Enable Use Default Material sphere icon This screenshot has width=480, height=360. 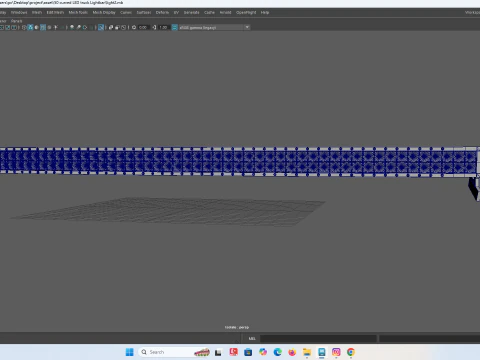[36, 27]
